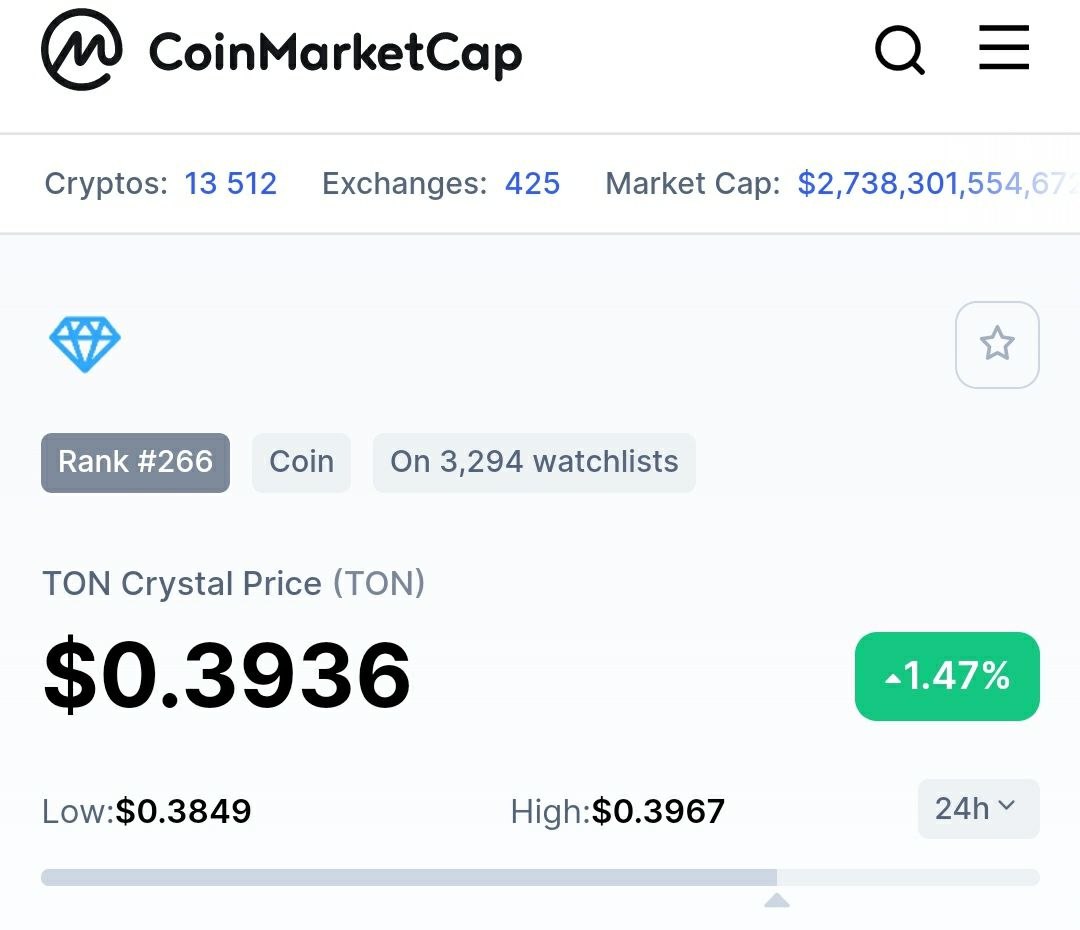This screenshot has width=1080, height=930.
Task: Add TON to watchlist via star icon
Action: (997, 344)
